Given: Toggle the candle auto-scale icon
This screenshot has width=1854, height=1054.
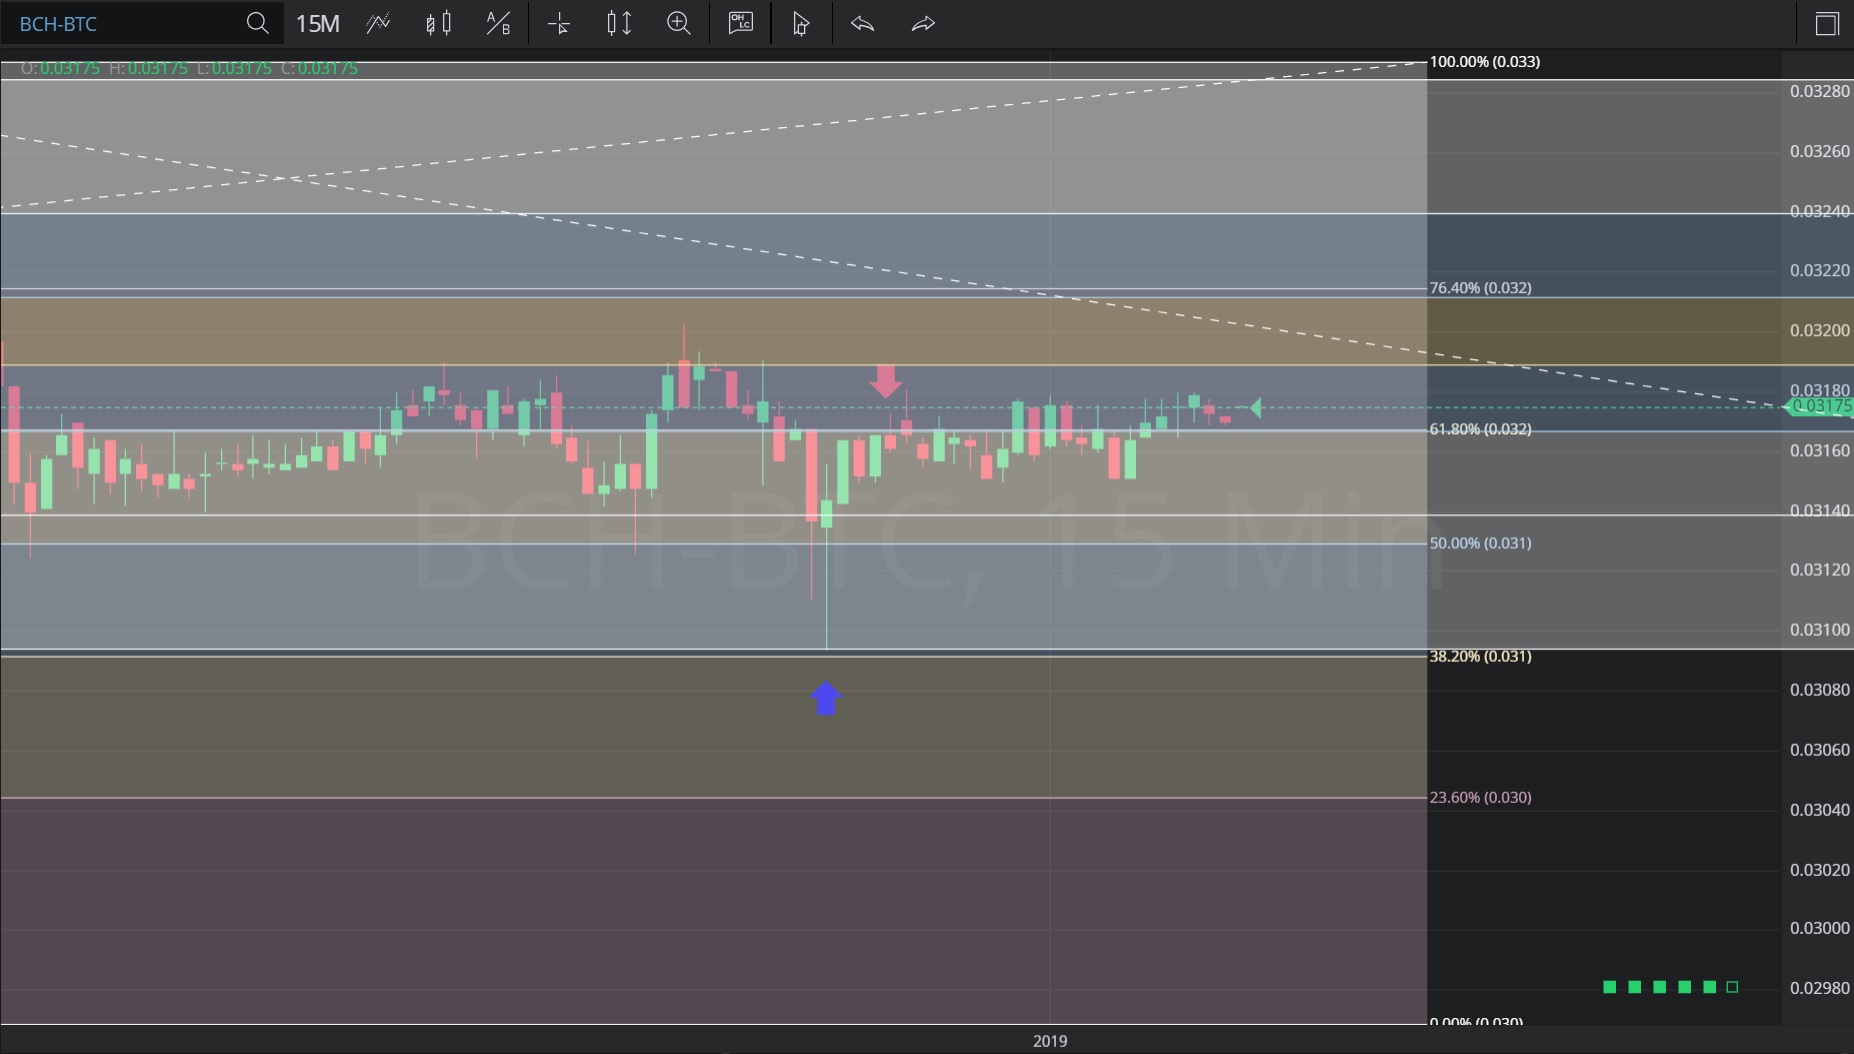Looking at the screenshot, I should pos(619,23).
